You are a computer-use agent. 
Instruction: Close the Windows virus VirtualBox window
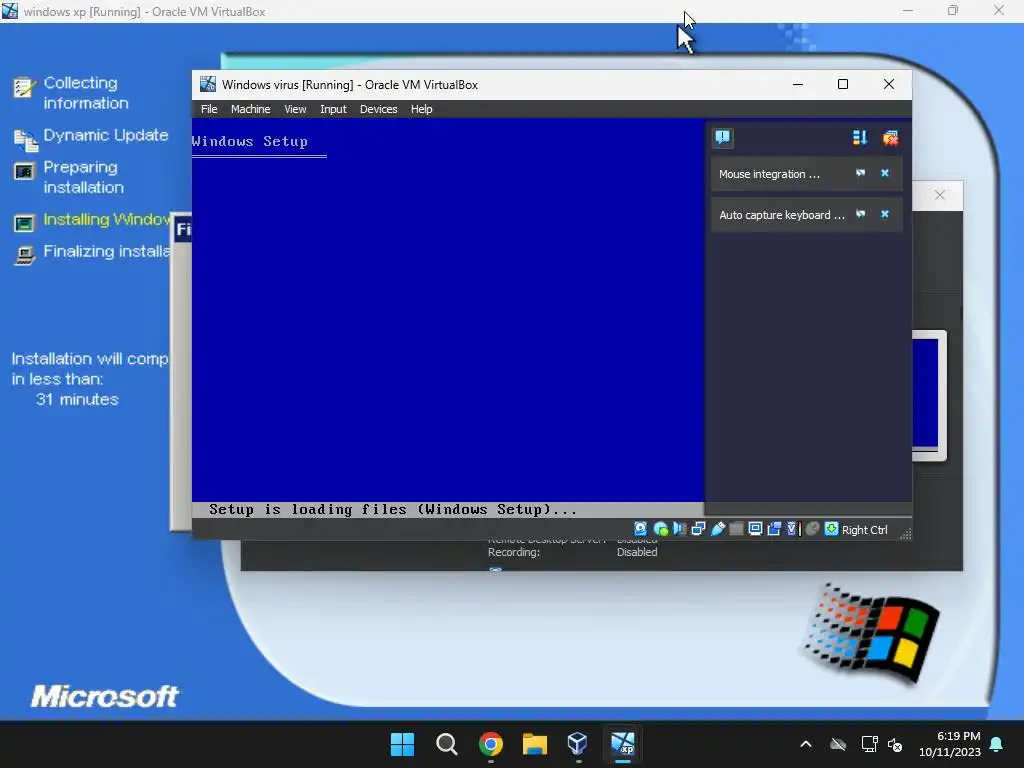click(888, 84)
